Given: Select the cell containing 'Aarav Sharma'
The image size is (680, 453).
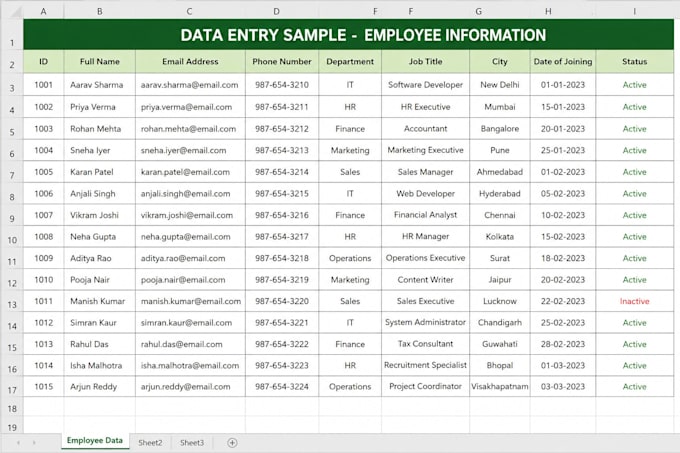Looking at the screenshot, I should coord(100,85).
